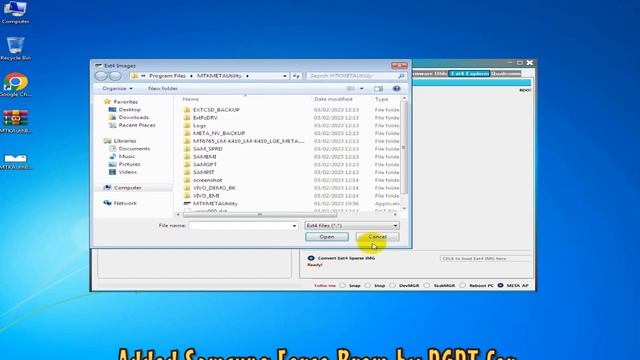Select the Reboot PC radio button
The image size is (640, 360).
[462, 285]
